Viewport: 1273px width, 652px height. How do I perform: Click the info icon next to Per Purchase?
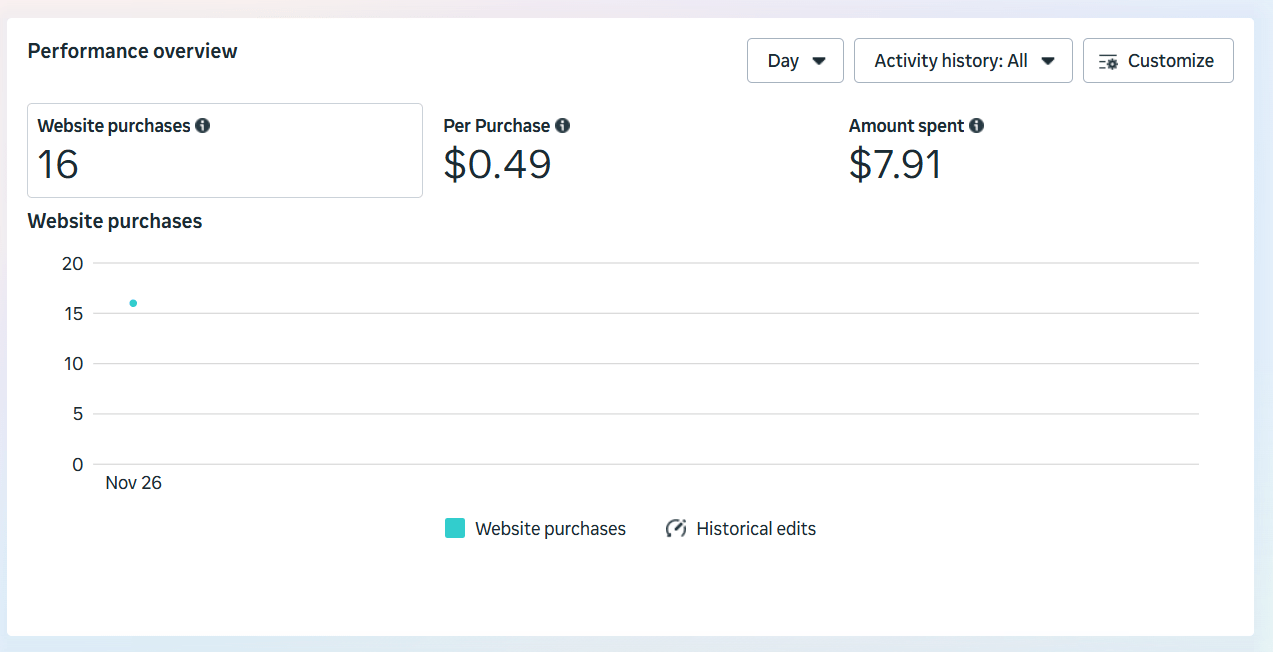click(x=563, y=126)
